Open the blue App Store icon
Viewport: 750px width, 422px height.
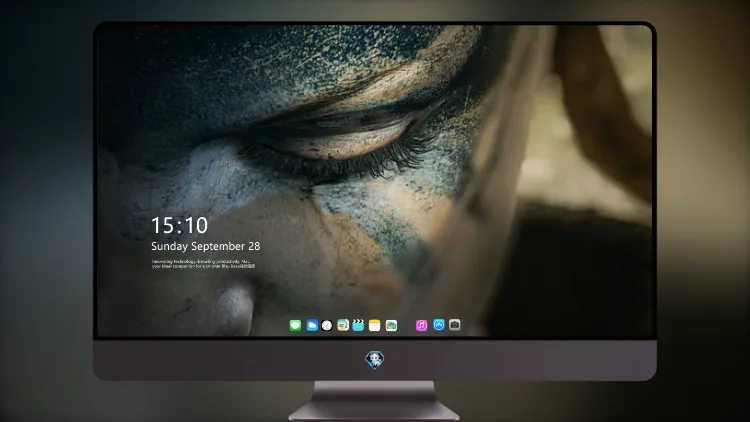click(439, 325)
